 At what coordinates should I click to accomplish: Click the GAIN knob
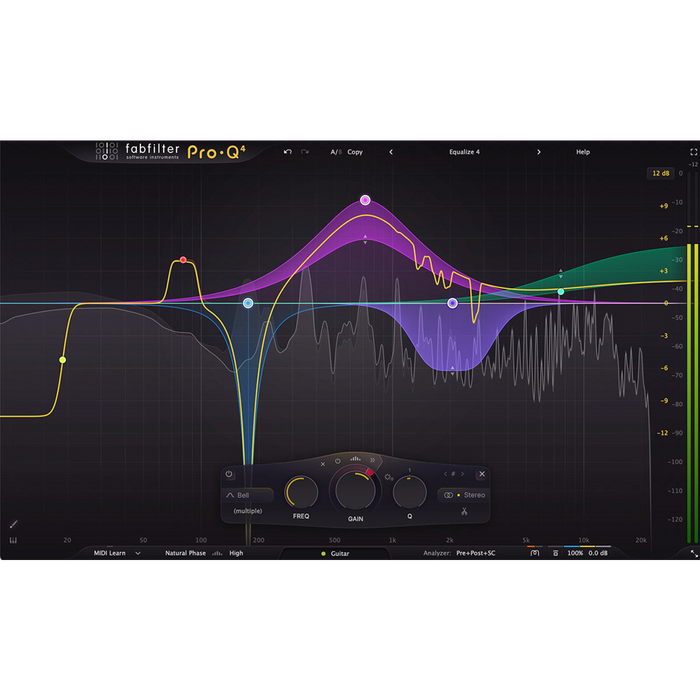355,491
